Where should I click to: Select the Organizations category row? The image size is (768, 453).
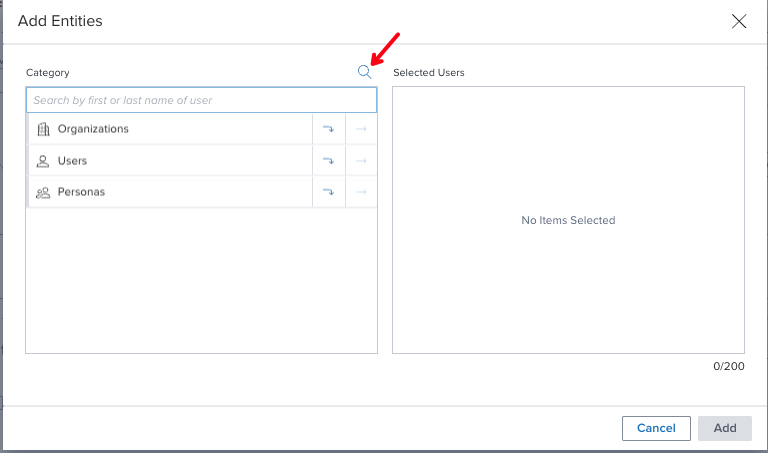pos(169,129)
